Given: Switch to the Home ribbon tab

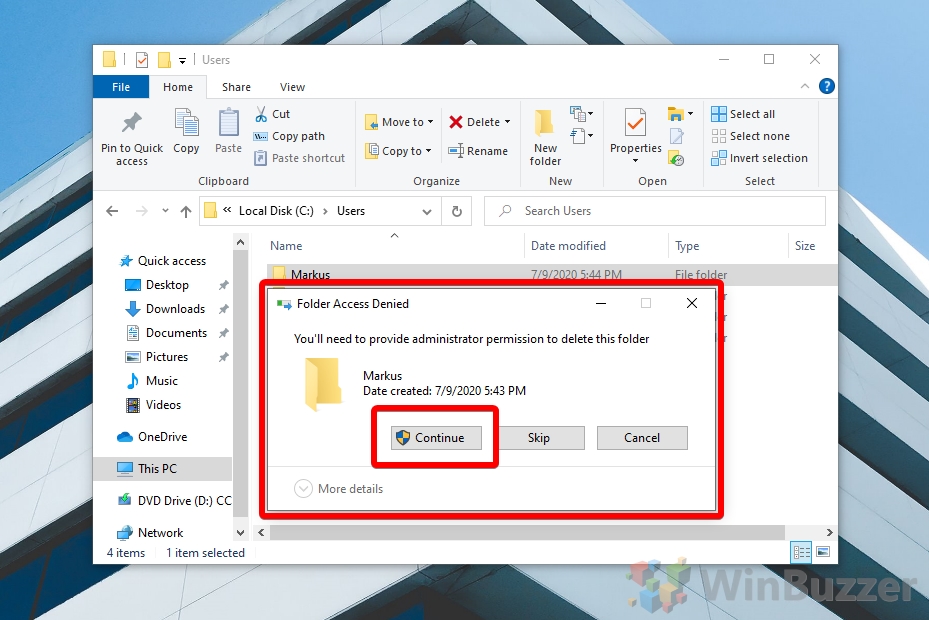Looking at the screenshot, I should coord(178,87).
